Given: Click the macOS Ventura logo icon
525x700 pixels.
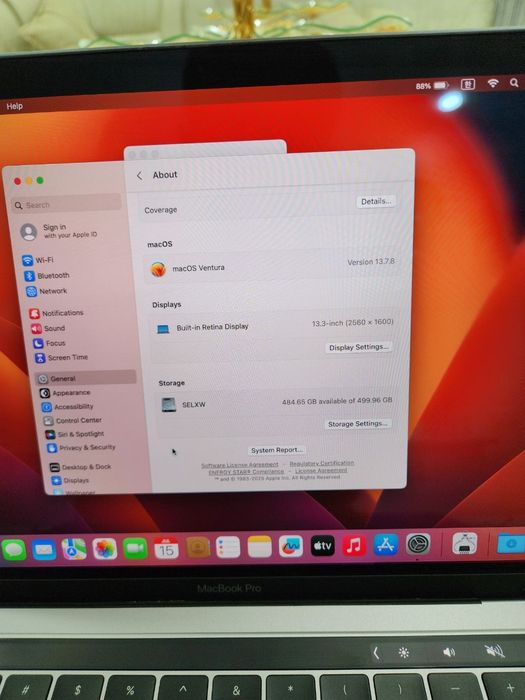Looking at the screenshot, I should click(158, 269).
